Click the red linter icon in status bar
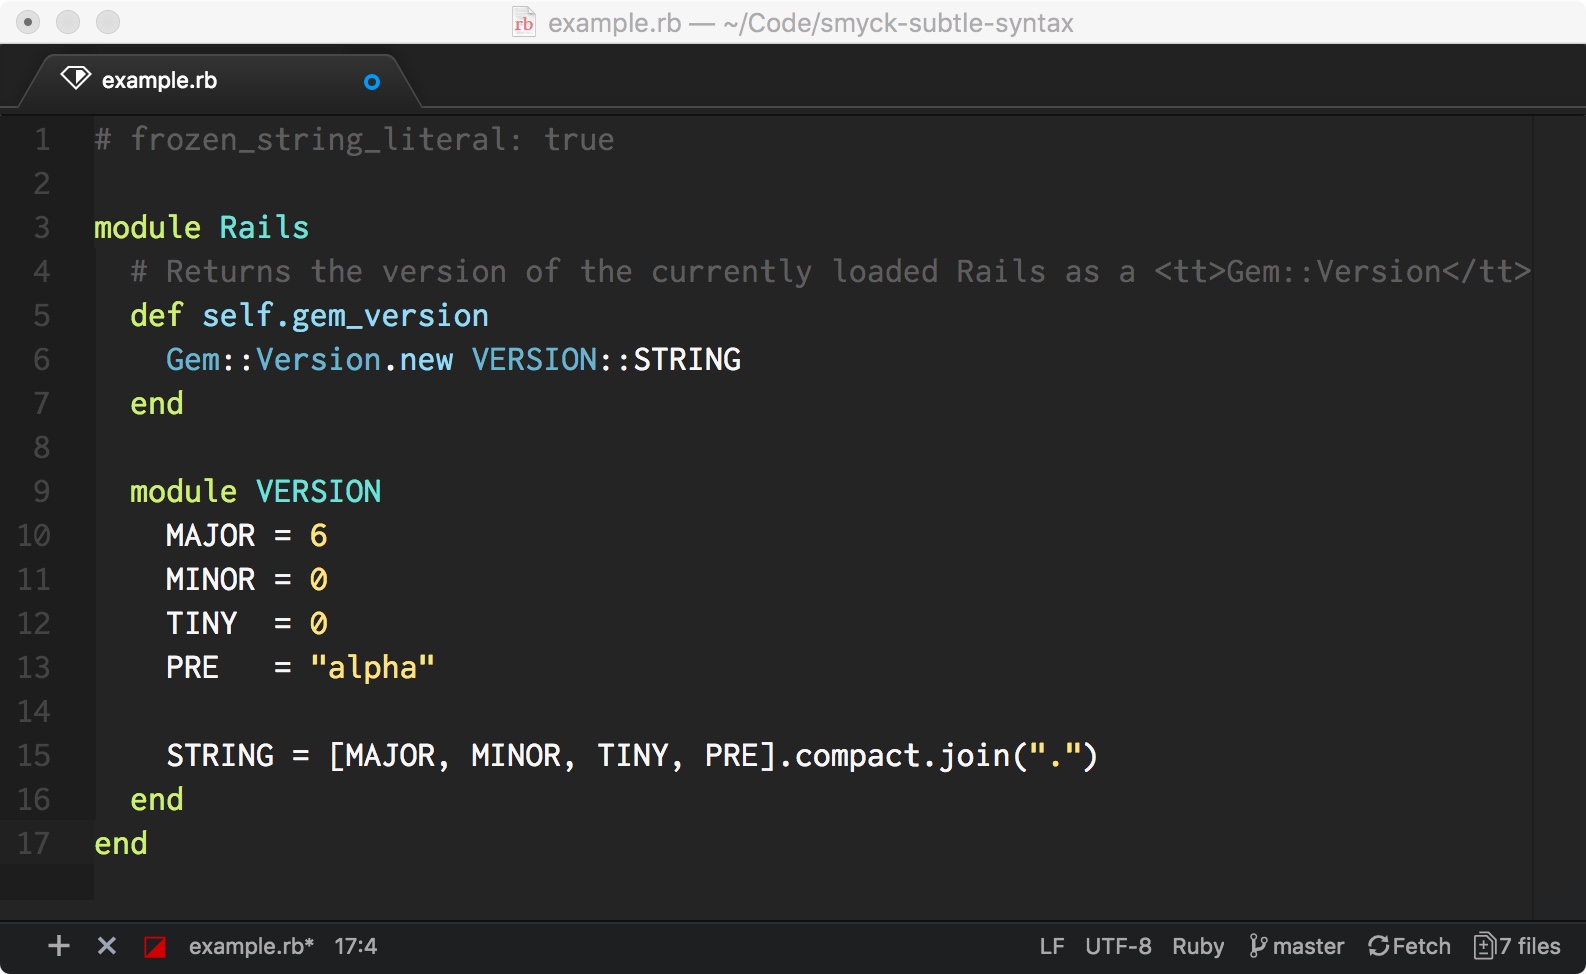 [x=155, y=946]
